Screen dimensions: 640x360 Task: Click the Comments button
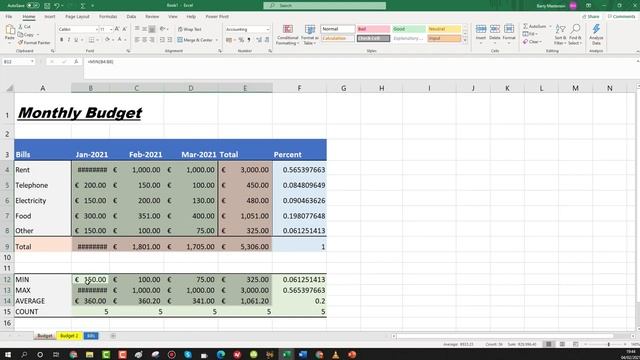pos(621,17)
